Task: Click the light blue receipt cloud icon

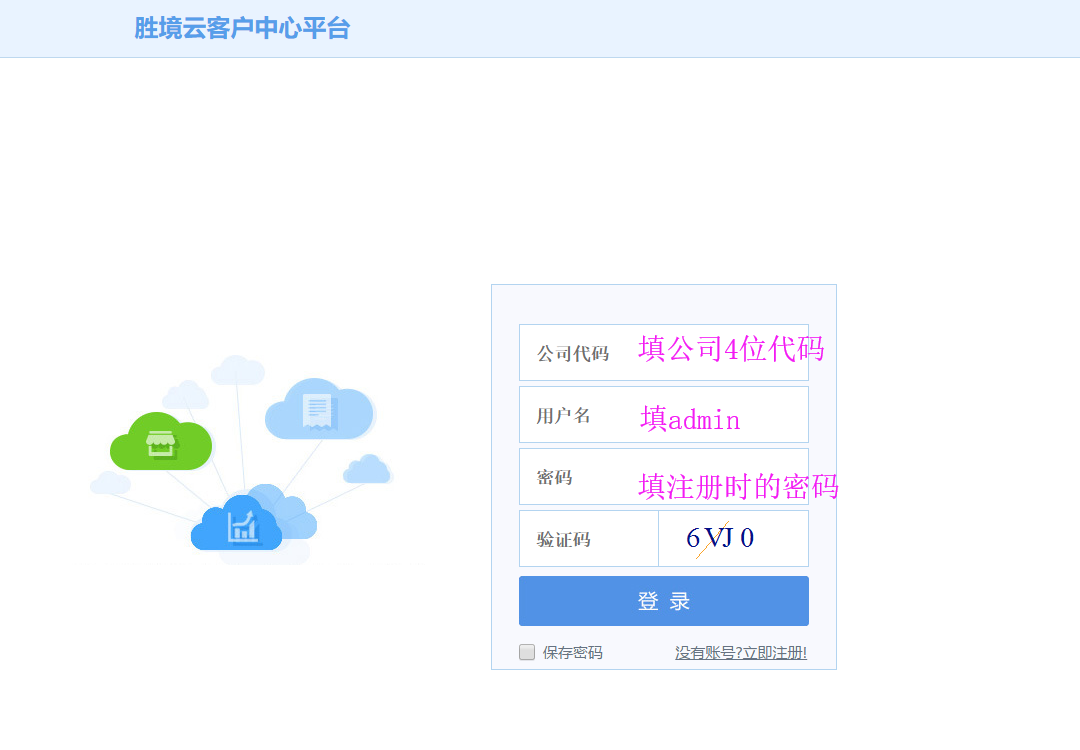Action: pyautogui.click(x=318, y=410)
